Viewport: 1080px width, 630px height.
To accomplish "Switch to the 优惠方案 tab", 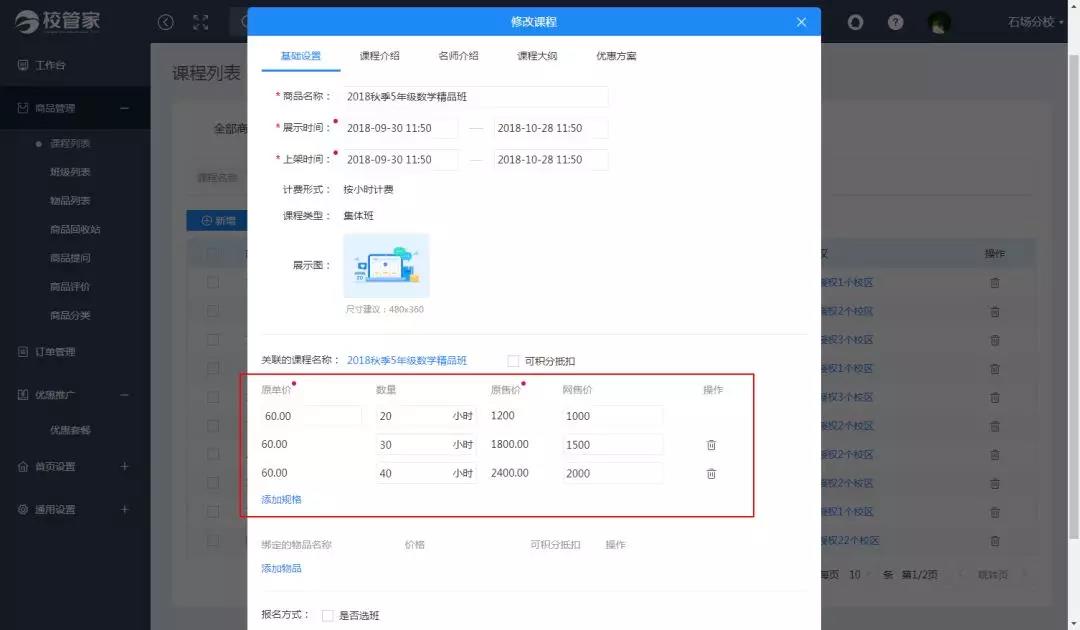I will (x=616, y=56).
